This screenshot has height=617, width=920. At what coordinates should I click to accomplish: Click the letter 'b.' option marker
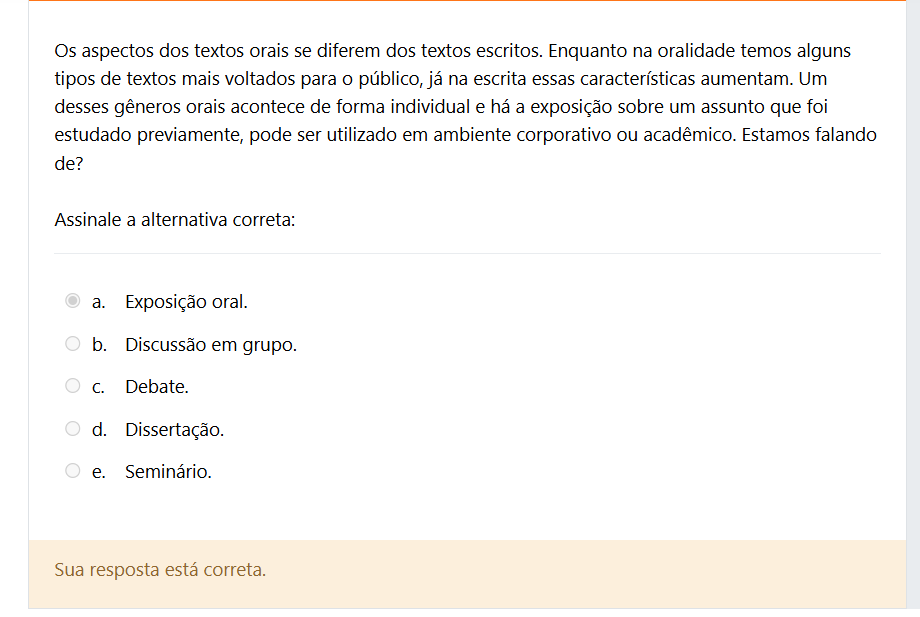tap(99, 345)
